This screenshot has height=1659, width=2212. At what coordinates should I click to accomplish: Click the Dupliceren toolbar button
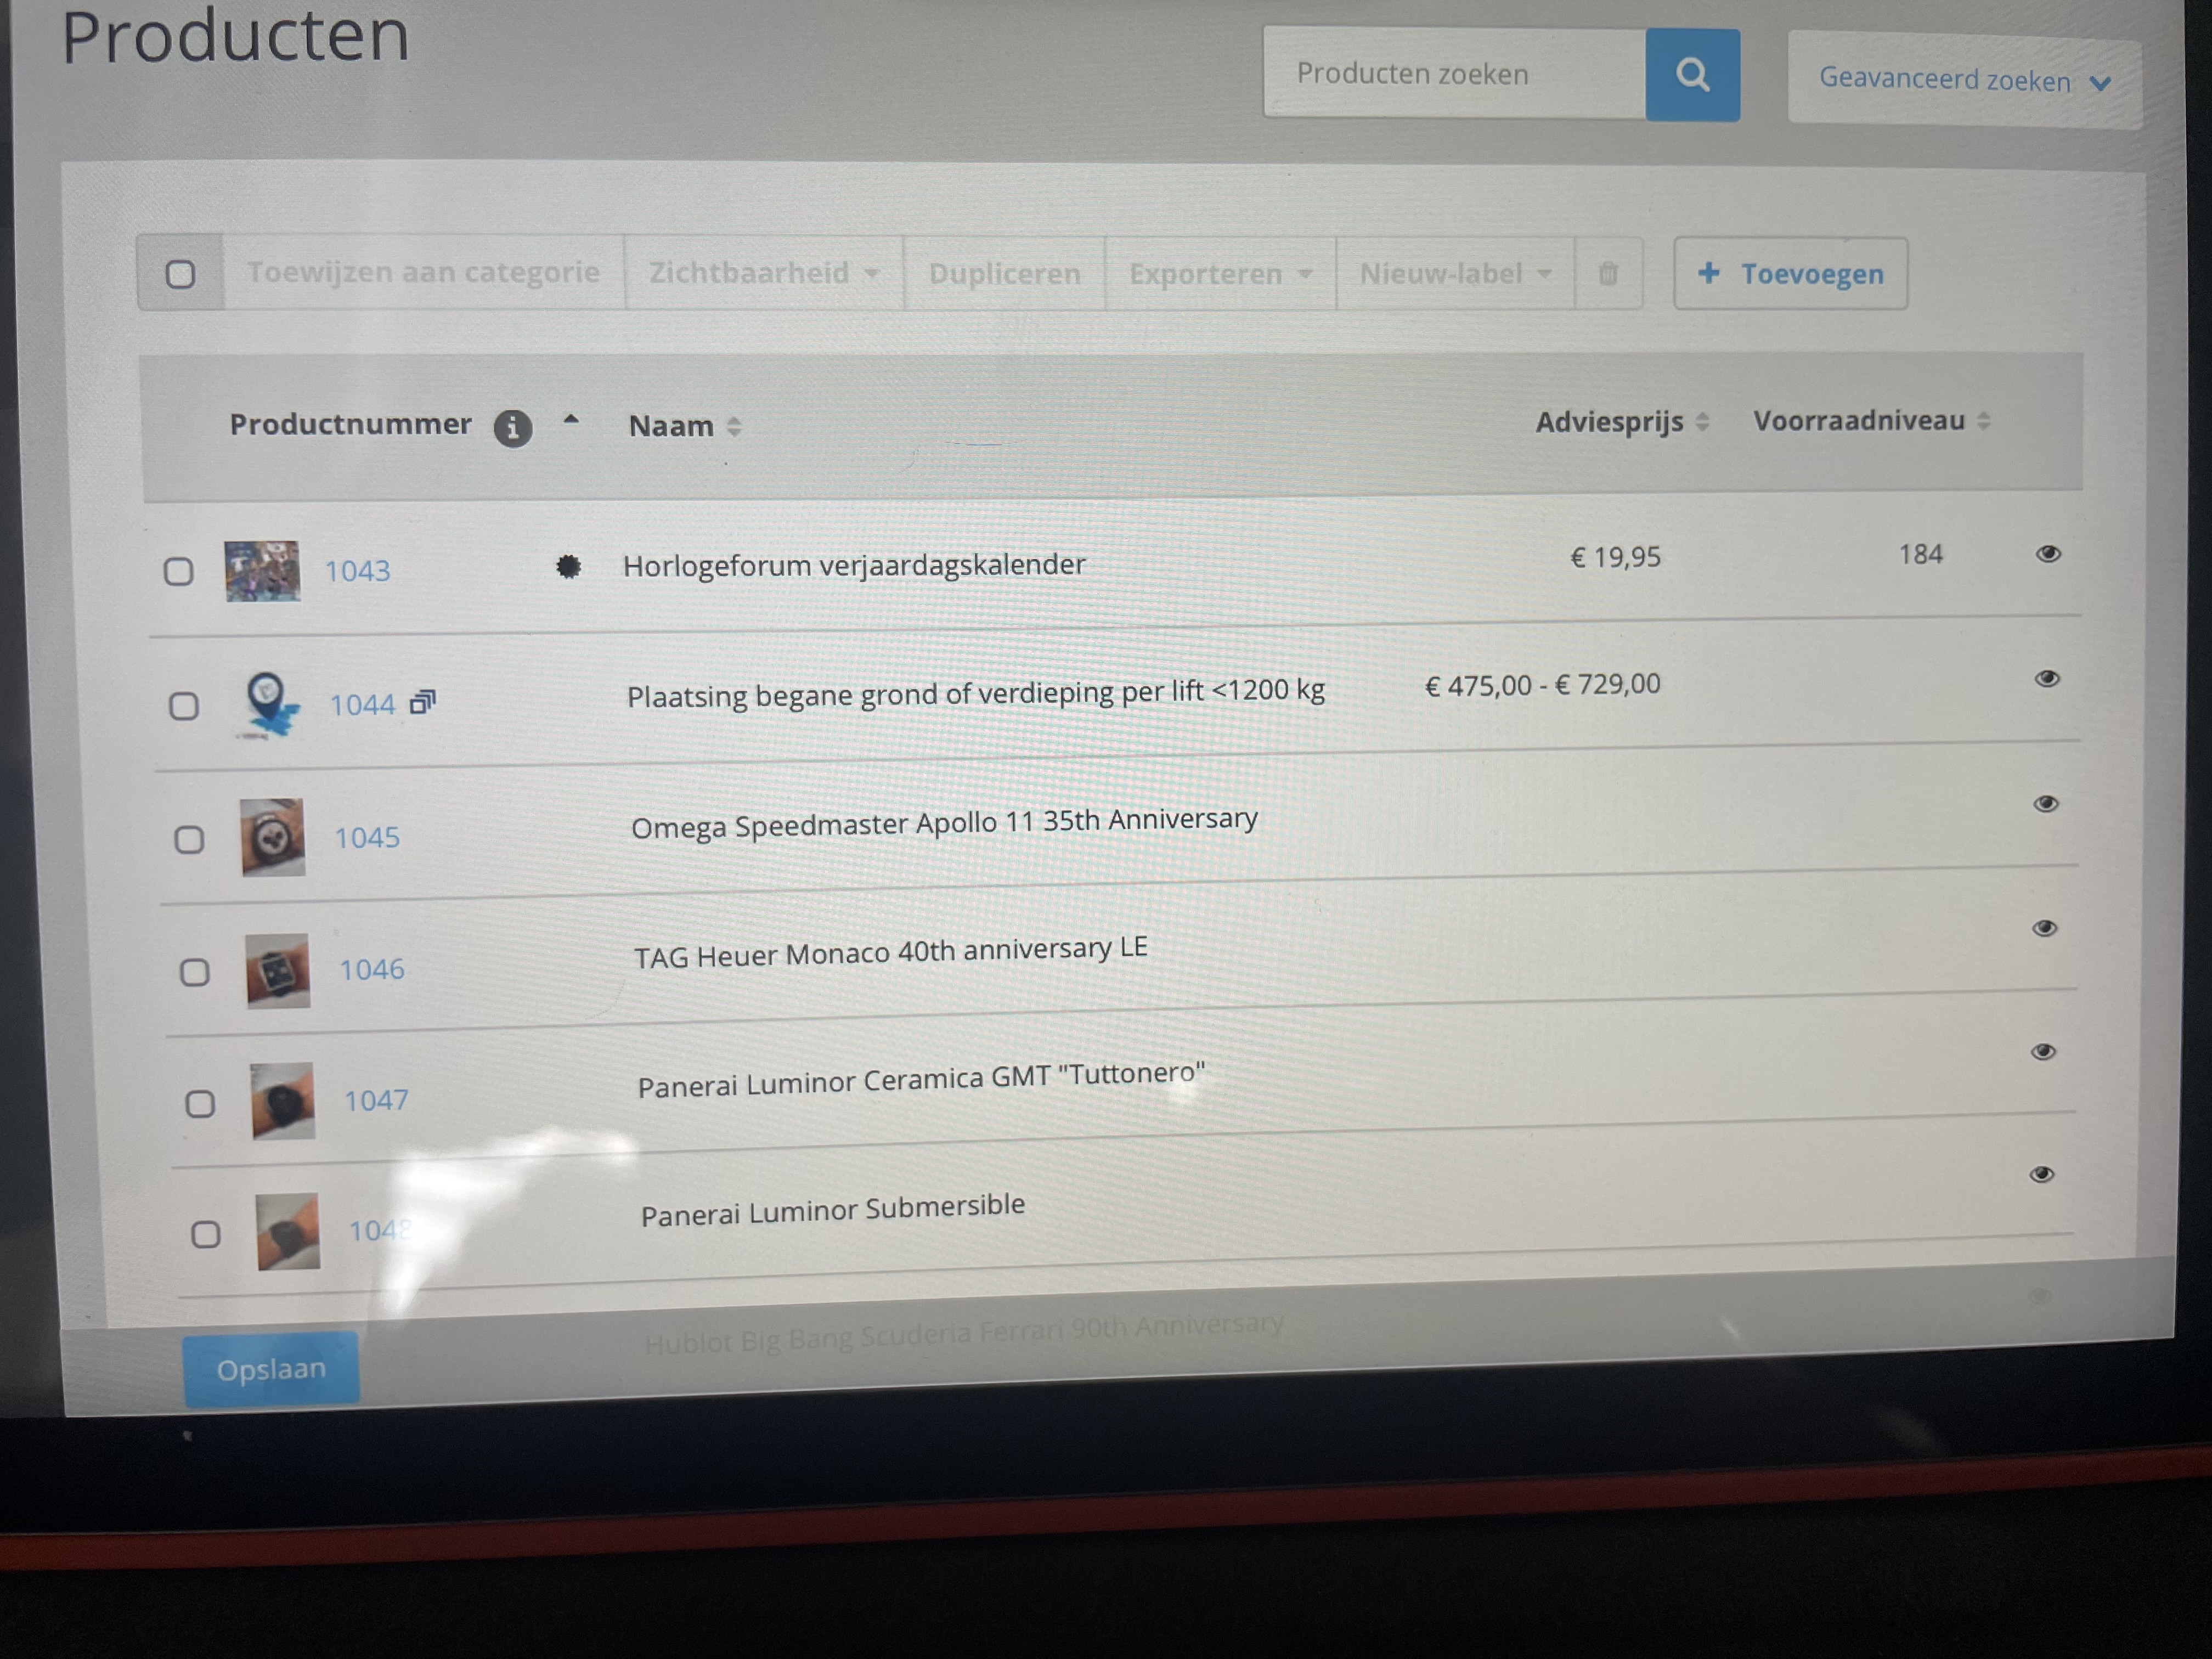coord(1004,274)
